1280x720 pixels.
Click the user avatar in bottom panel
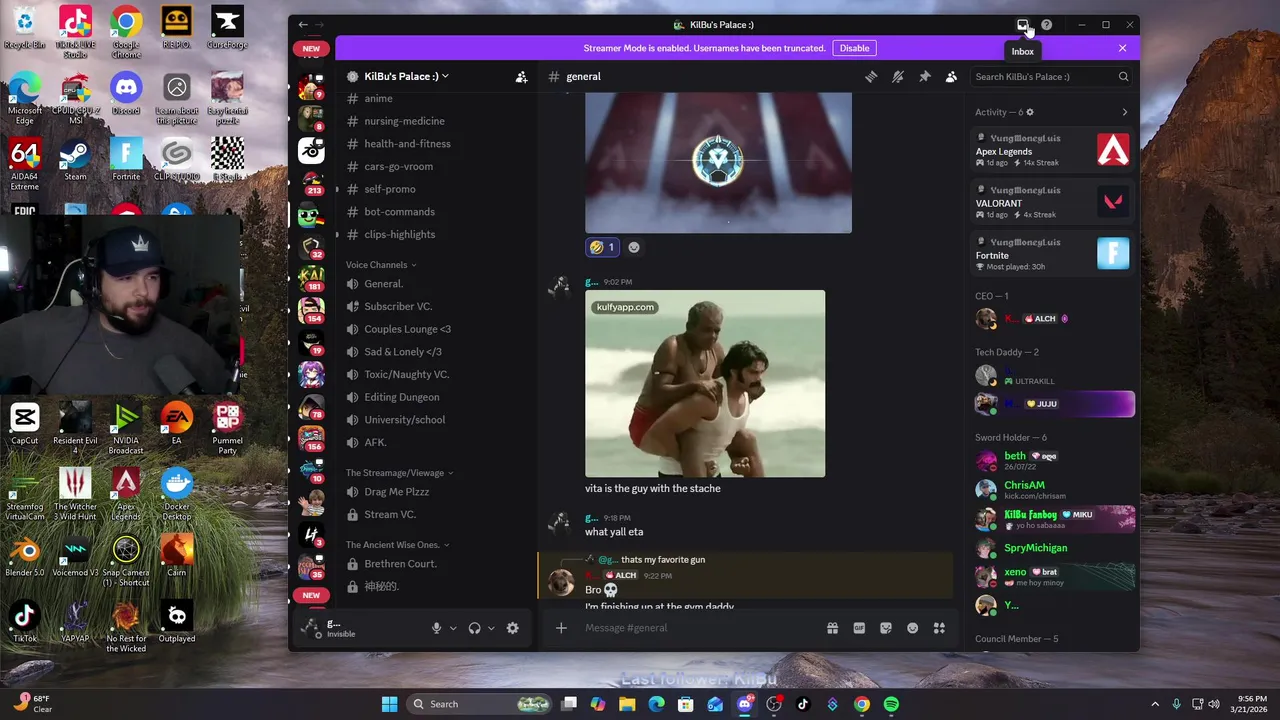[311, 628]
